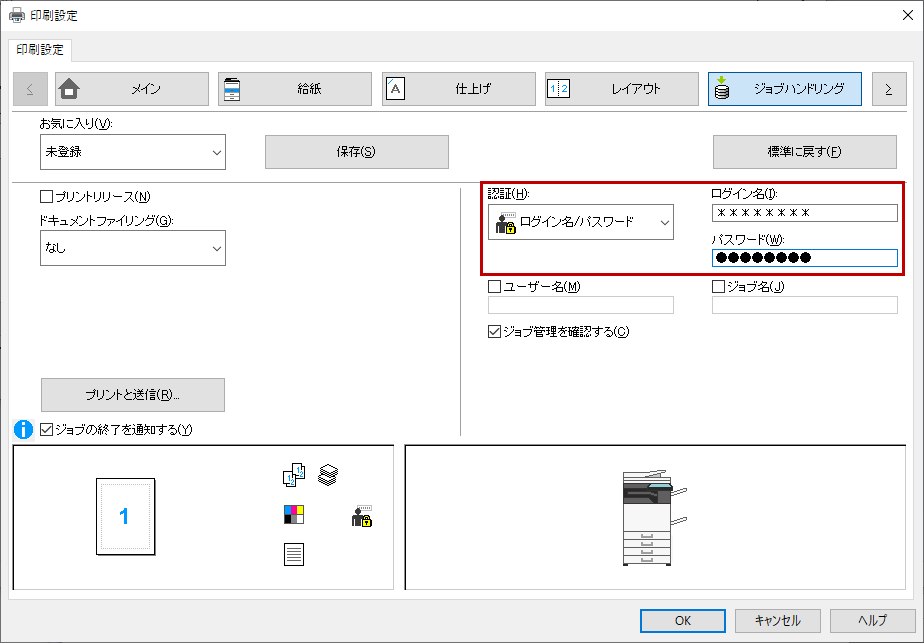Click the 標準に戻す(F) button
The image size is (924, 643).
tap(805, 152)
